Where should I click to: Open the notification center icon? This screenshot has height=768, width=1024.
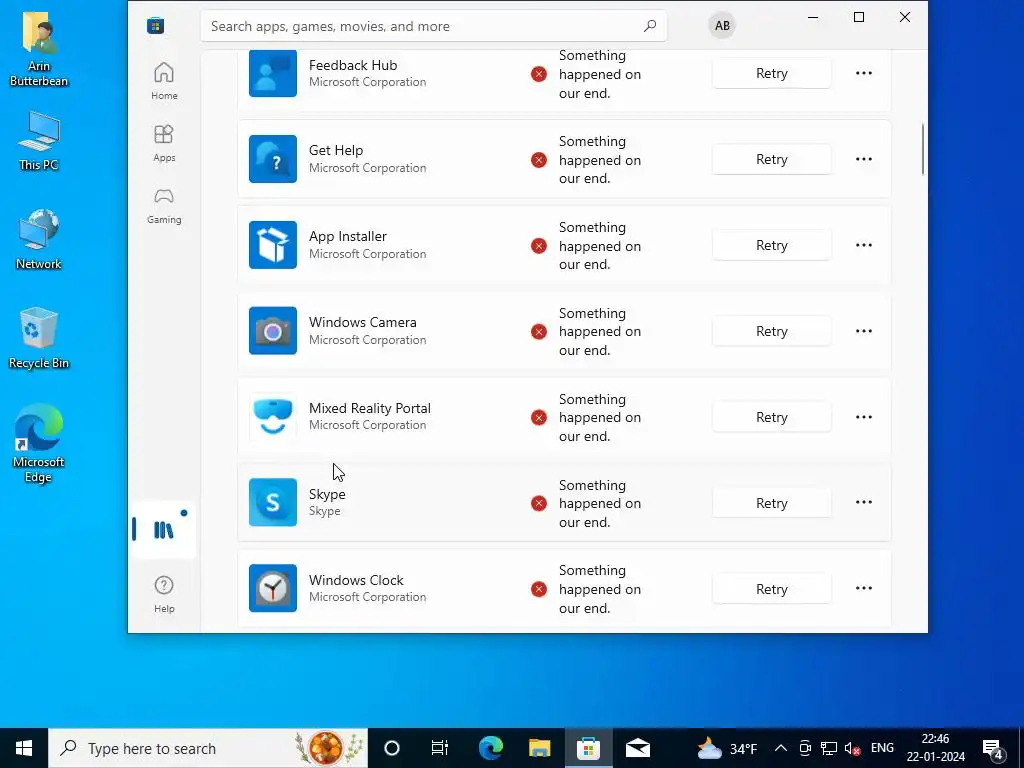(x=993, y=748)
